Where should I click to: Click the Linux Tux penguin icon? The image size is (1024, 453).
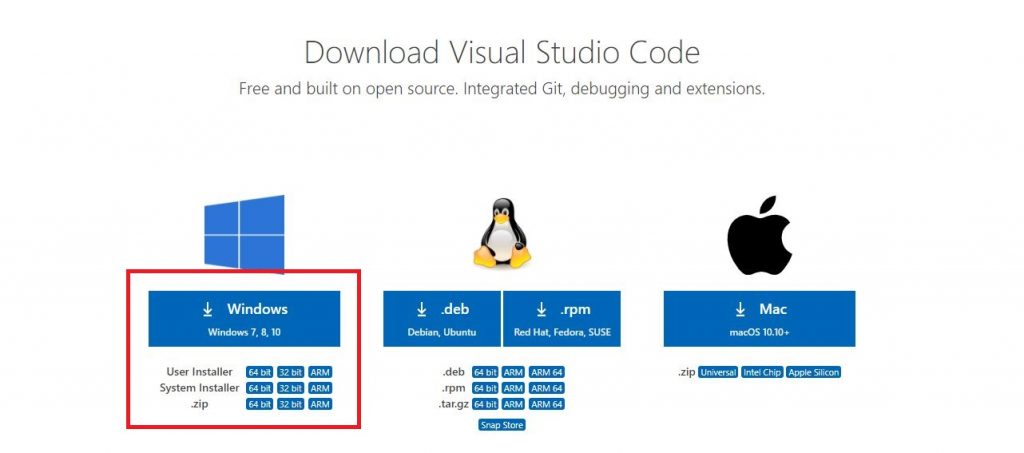pos(502,233)
